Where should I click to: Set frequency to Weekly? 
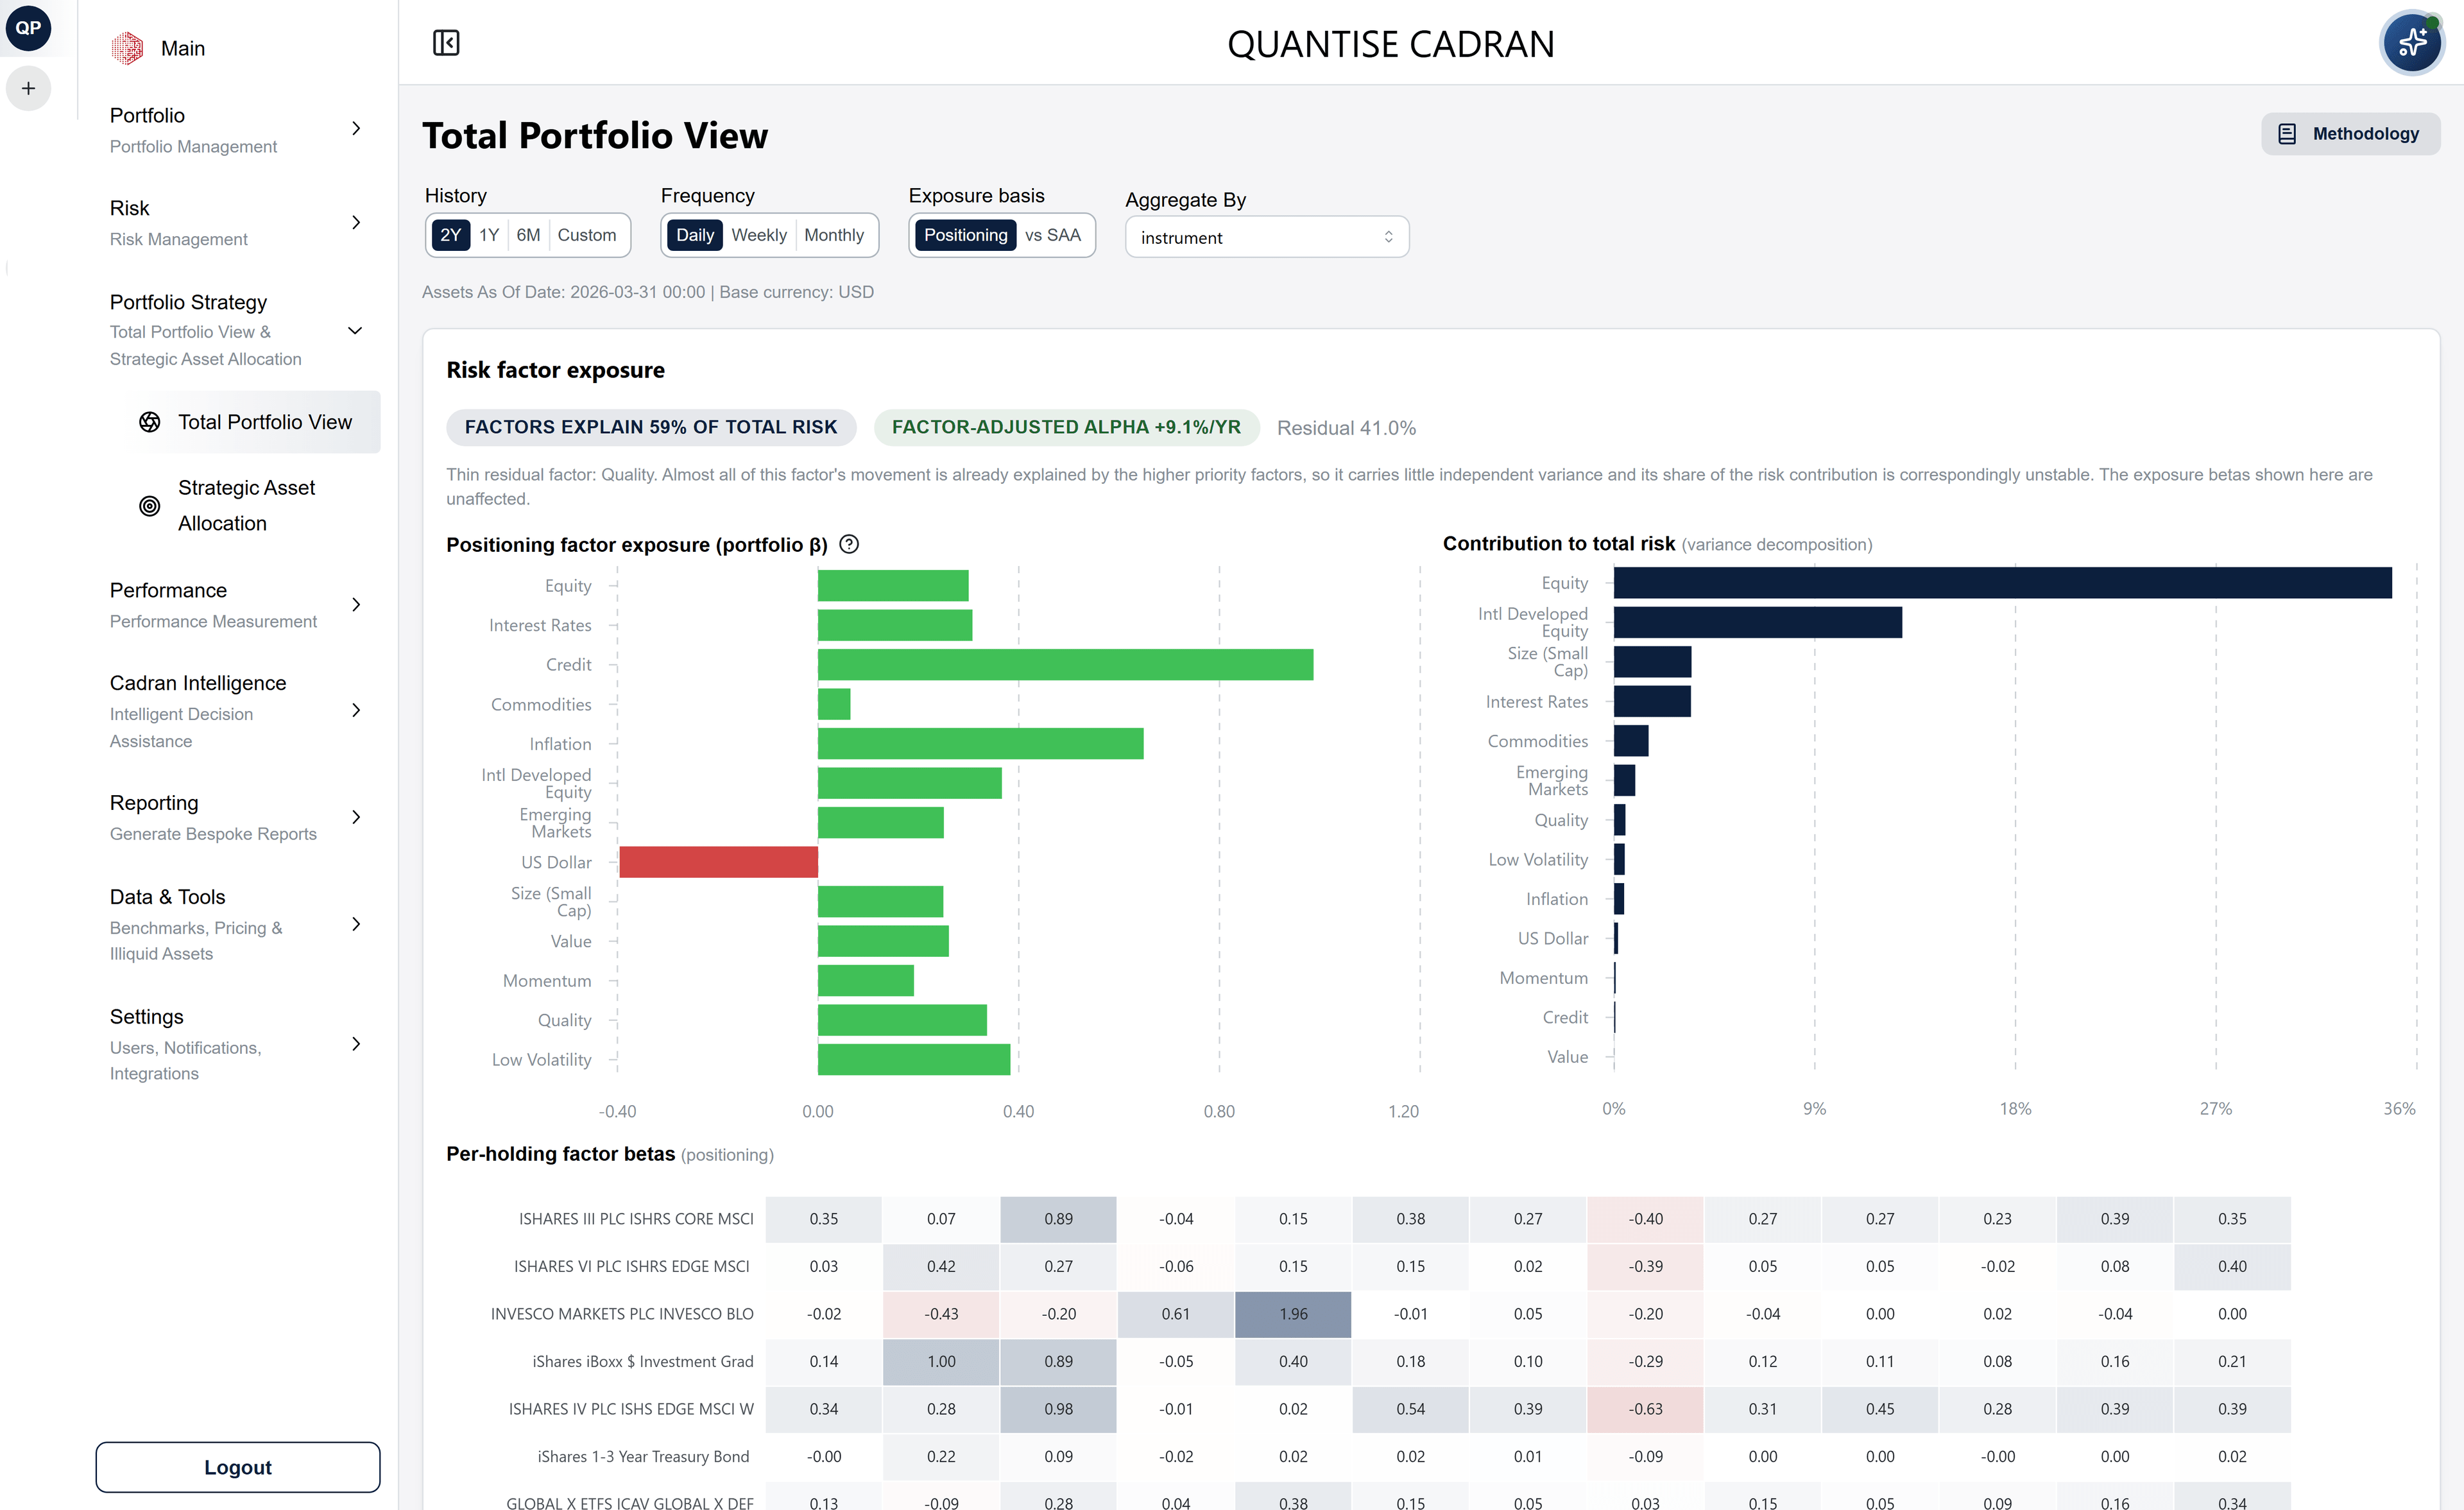pyautogui.click(x=759, y=235)
